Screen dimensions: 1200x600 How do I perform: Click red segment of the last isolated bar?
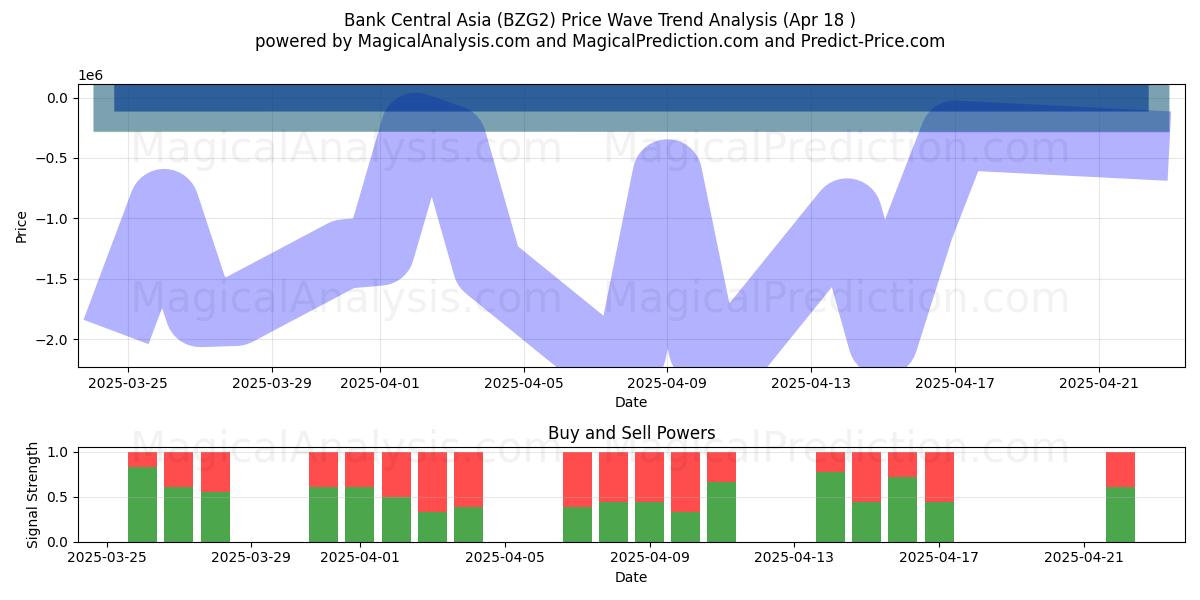pos(1120,469)
